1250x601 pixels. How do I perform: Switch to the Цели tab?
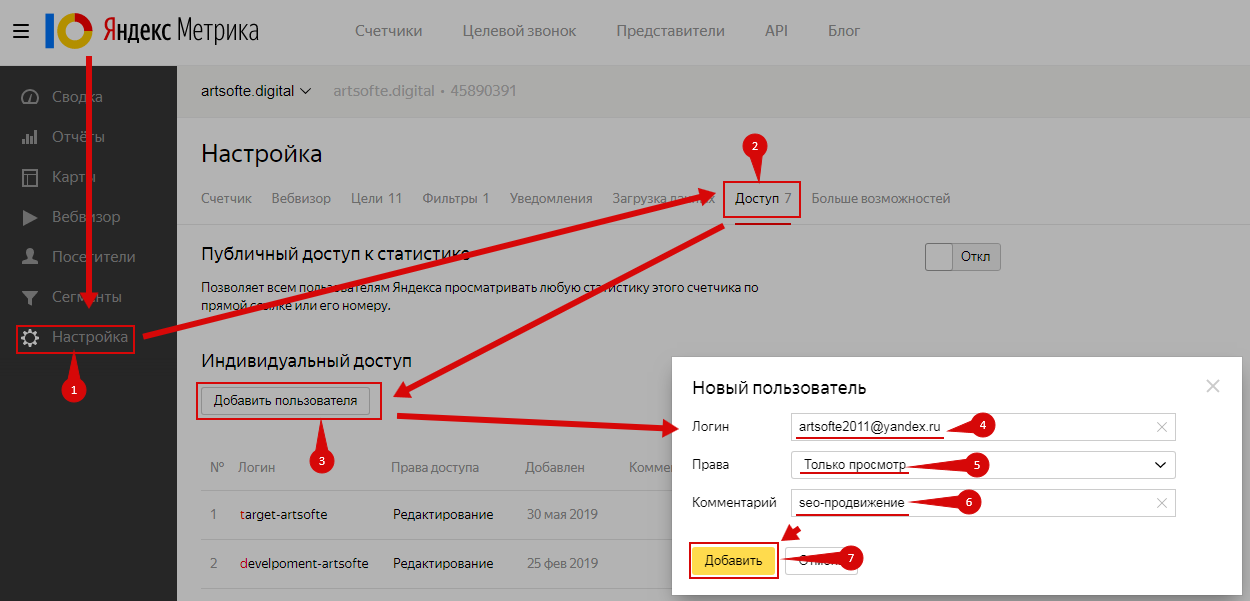[x=376, y=198]
